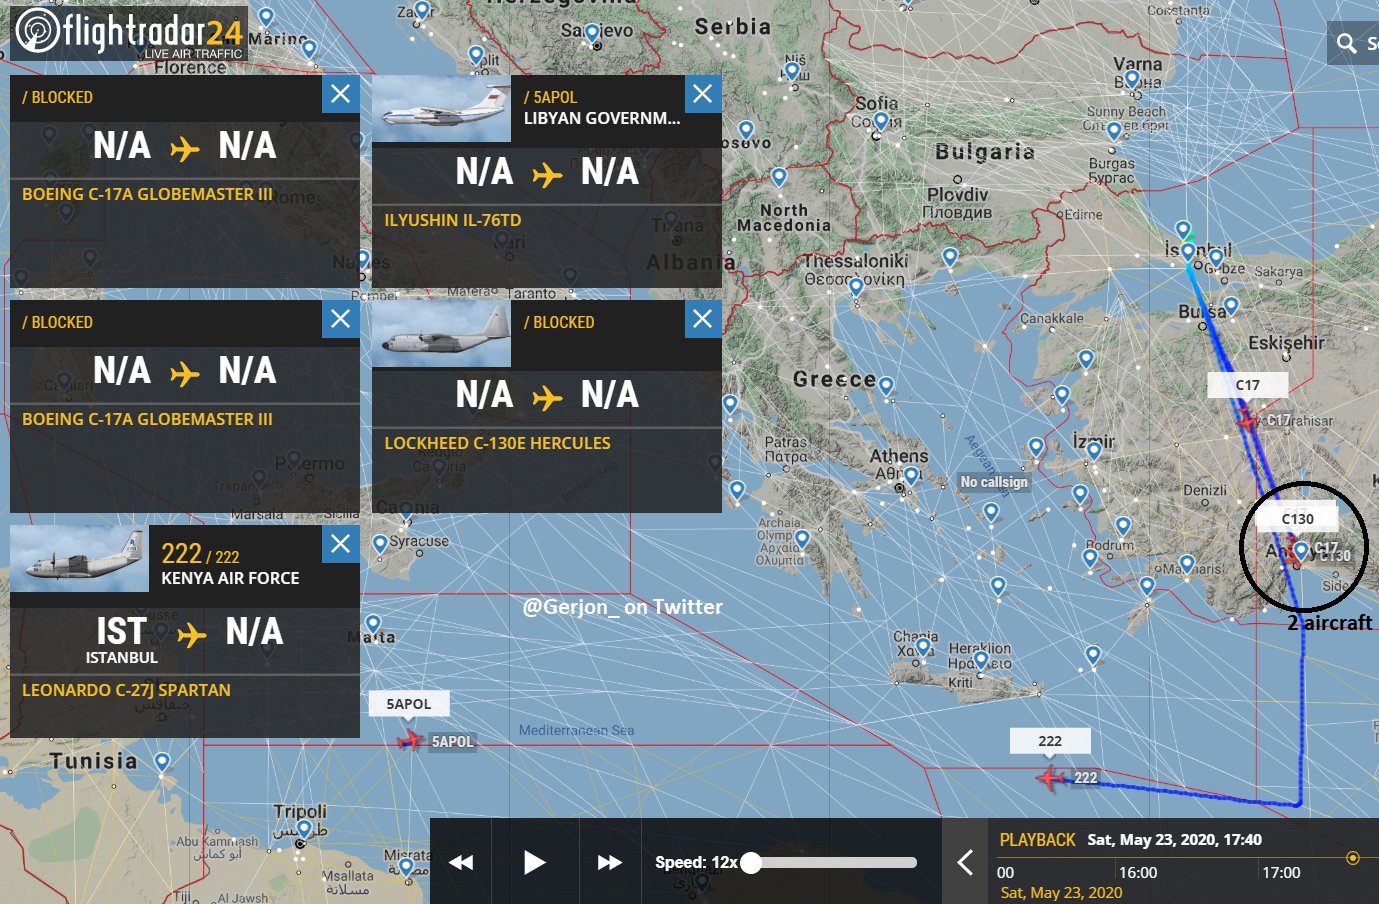Close the second BLOCKED C-17A Globemaster panel
Image resolution: width=1379 pixels, height=904 pixels.
[341, 319]
